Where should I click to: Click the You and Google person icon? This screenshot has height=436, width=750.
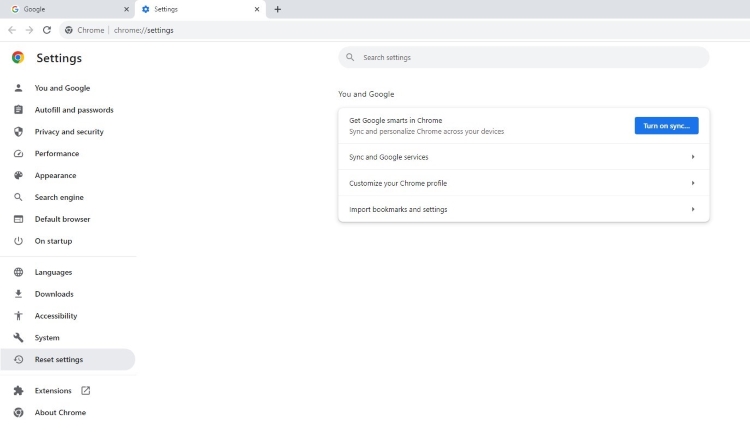click(x=18, y=88)
